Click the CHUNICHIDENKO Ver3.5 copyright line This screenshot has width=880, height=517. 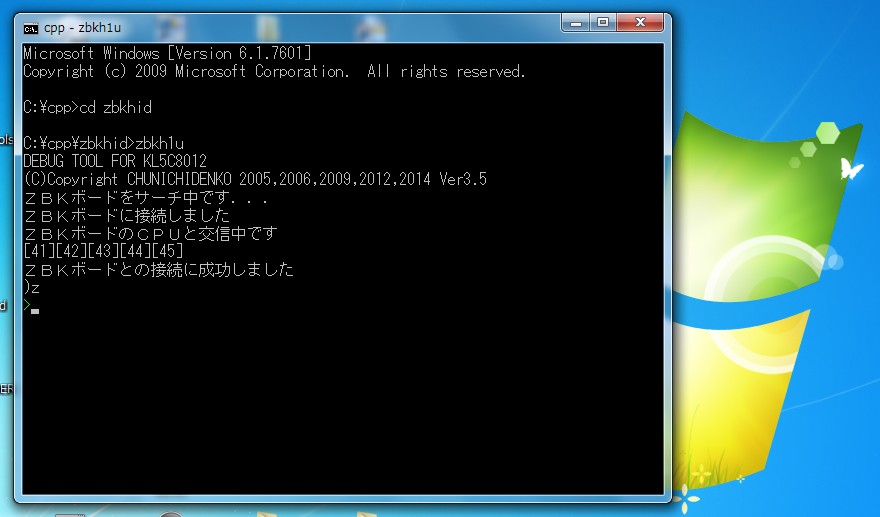pyautogui.click(x=255, y=179)
